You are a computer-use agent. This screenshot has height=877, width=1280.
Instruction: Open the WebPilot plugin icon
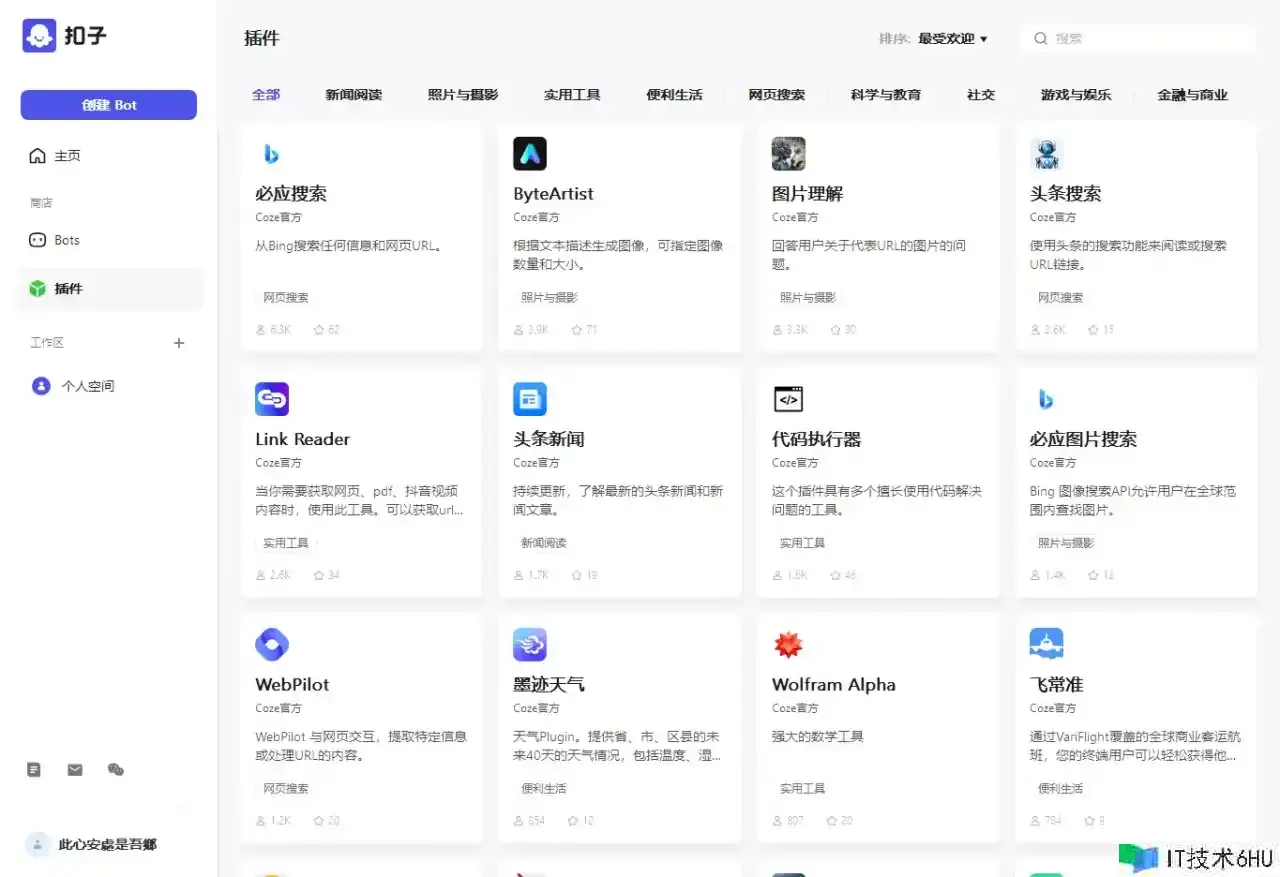272,645
